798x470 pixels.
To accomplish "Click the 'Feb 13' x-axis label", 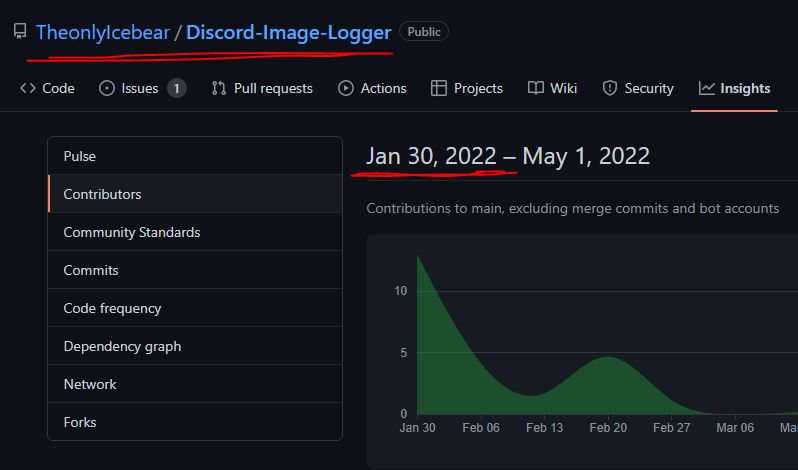I will click(545, 428).
